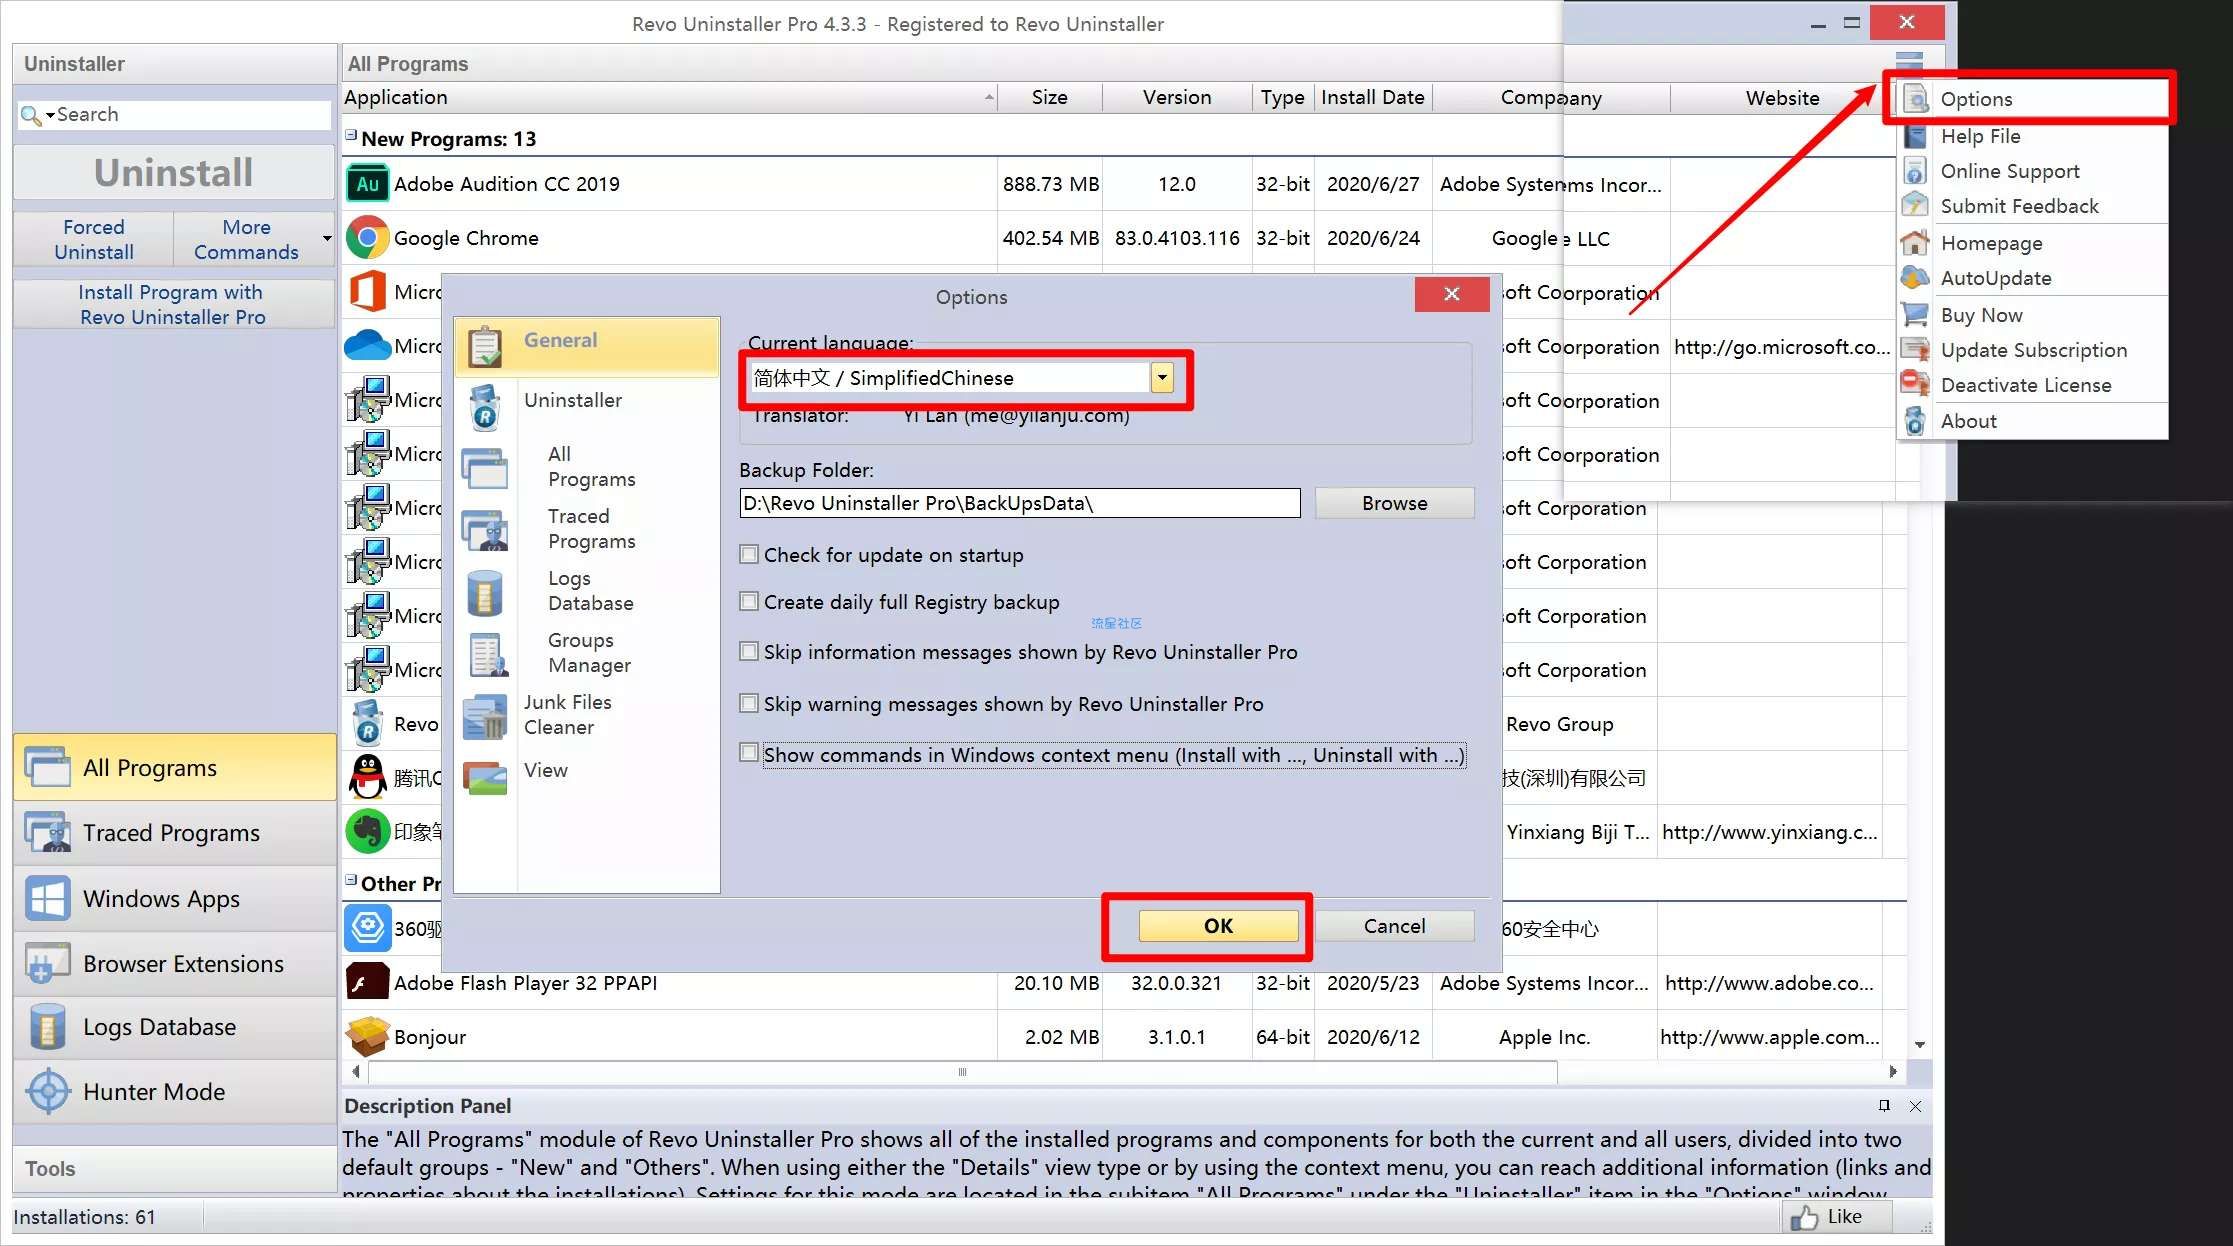This screenshot has width=2233, height=1246.
Task: Select Update Subscription menu entry
Action: pos(2034,350)
